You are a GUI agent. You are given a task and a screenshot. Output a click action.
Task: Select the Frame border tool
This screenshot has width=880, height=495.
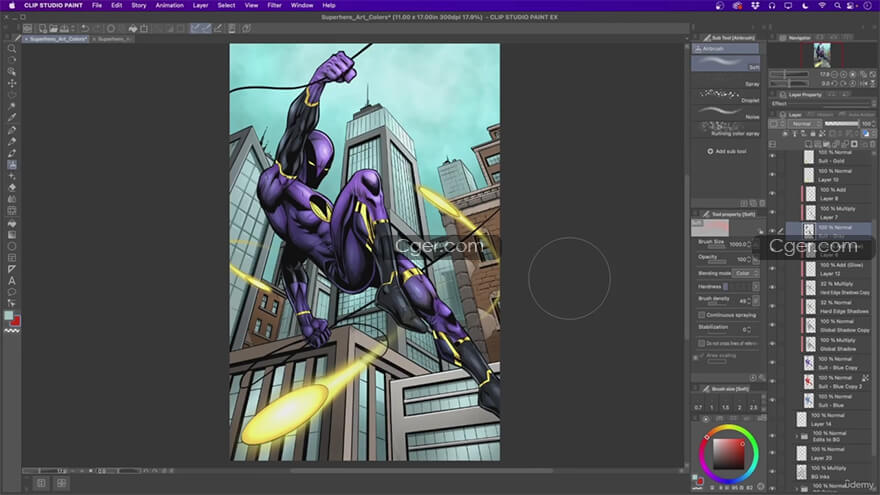[x=12, y=258]
